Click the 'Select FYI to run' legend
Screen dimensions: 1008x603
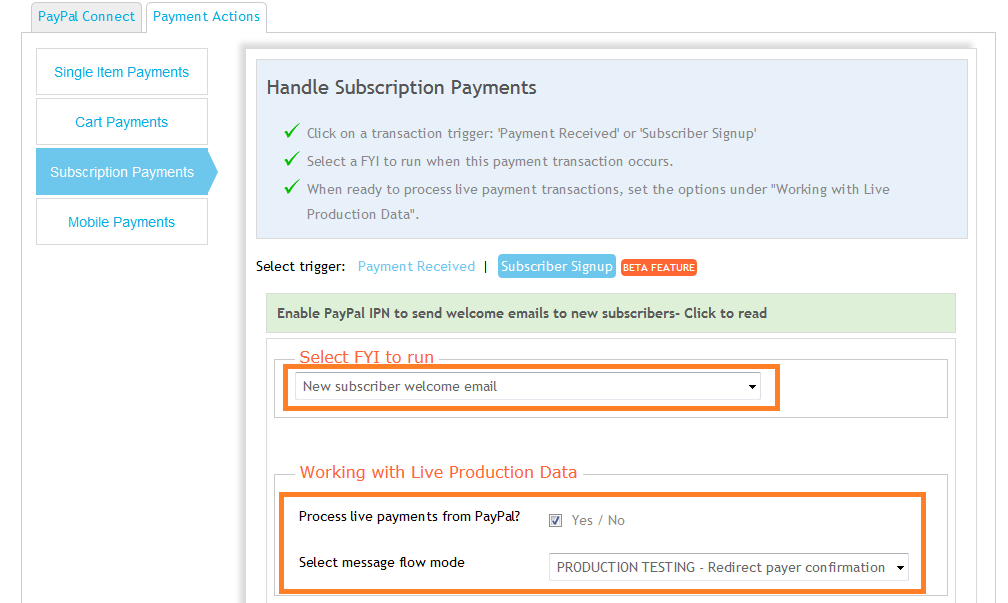tap(366, 357)
